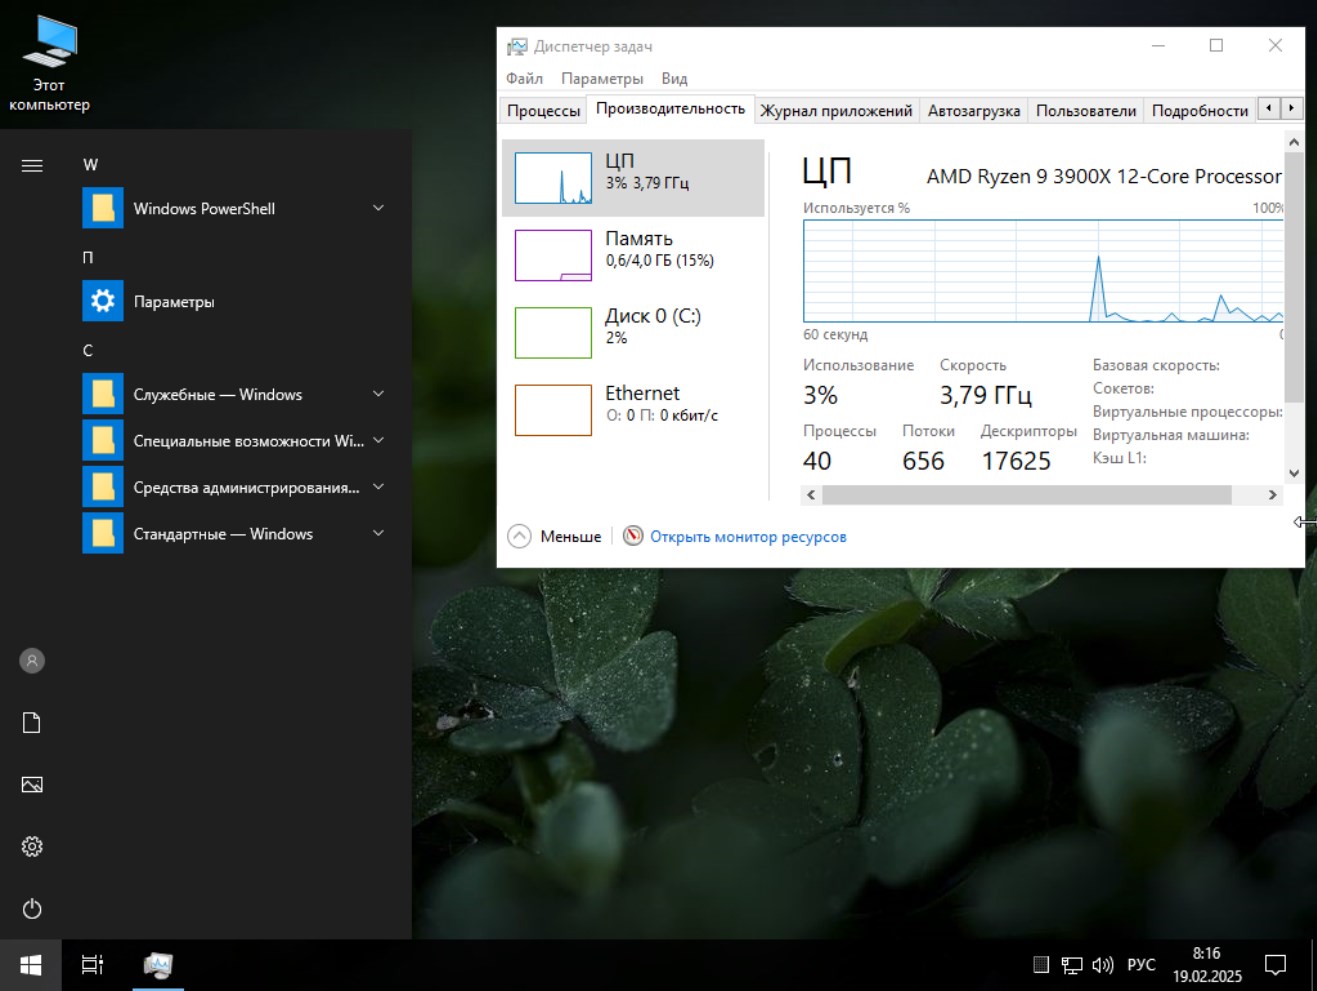This screenshot has width=1317, height=991.
Task: Click the tab strip left scroll arrow
Action: 1269,108
